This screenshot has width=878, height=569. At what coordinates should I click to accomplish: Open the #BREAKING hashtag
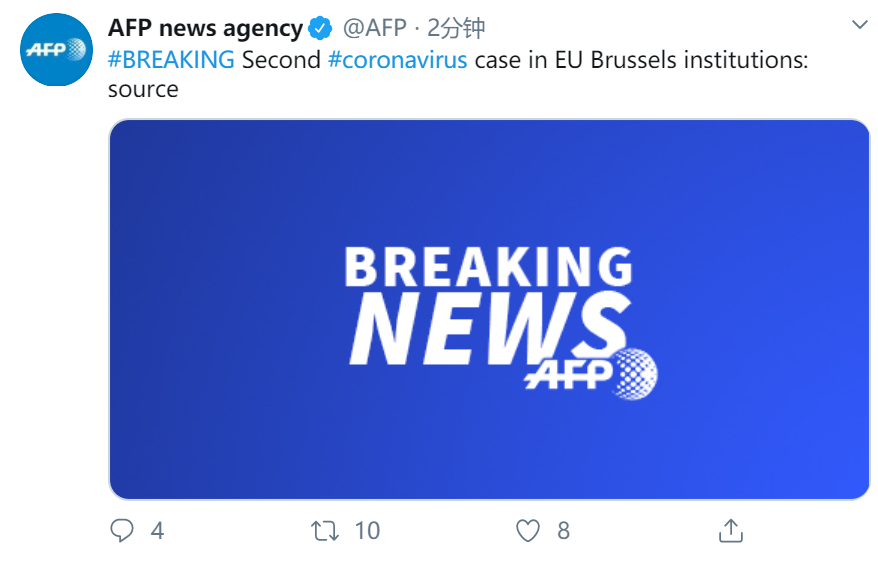pyautogui.click(x=171, y=59)
